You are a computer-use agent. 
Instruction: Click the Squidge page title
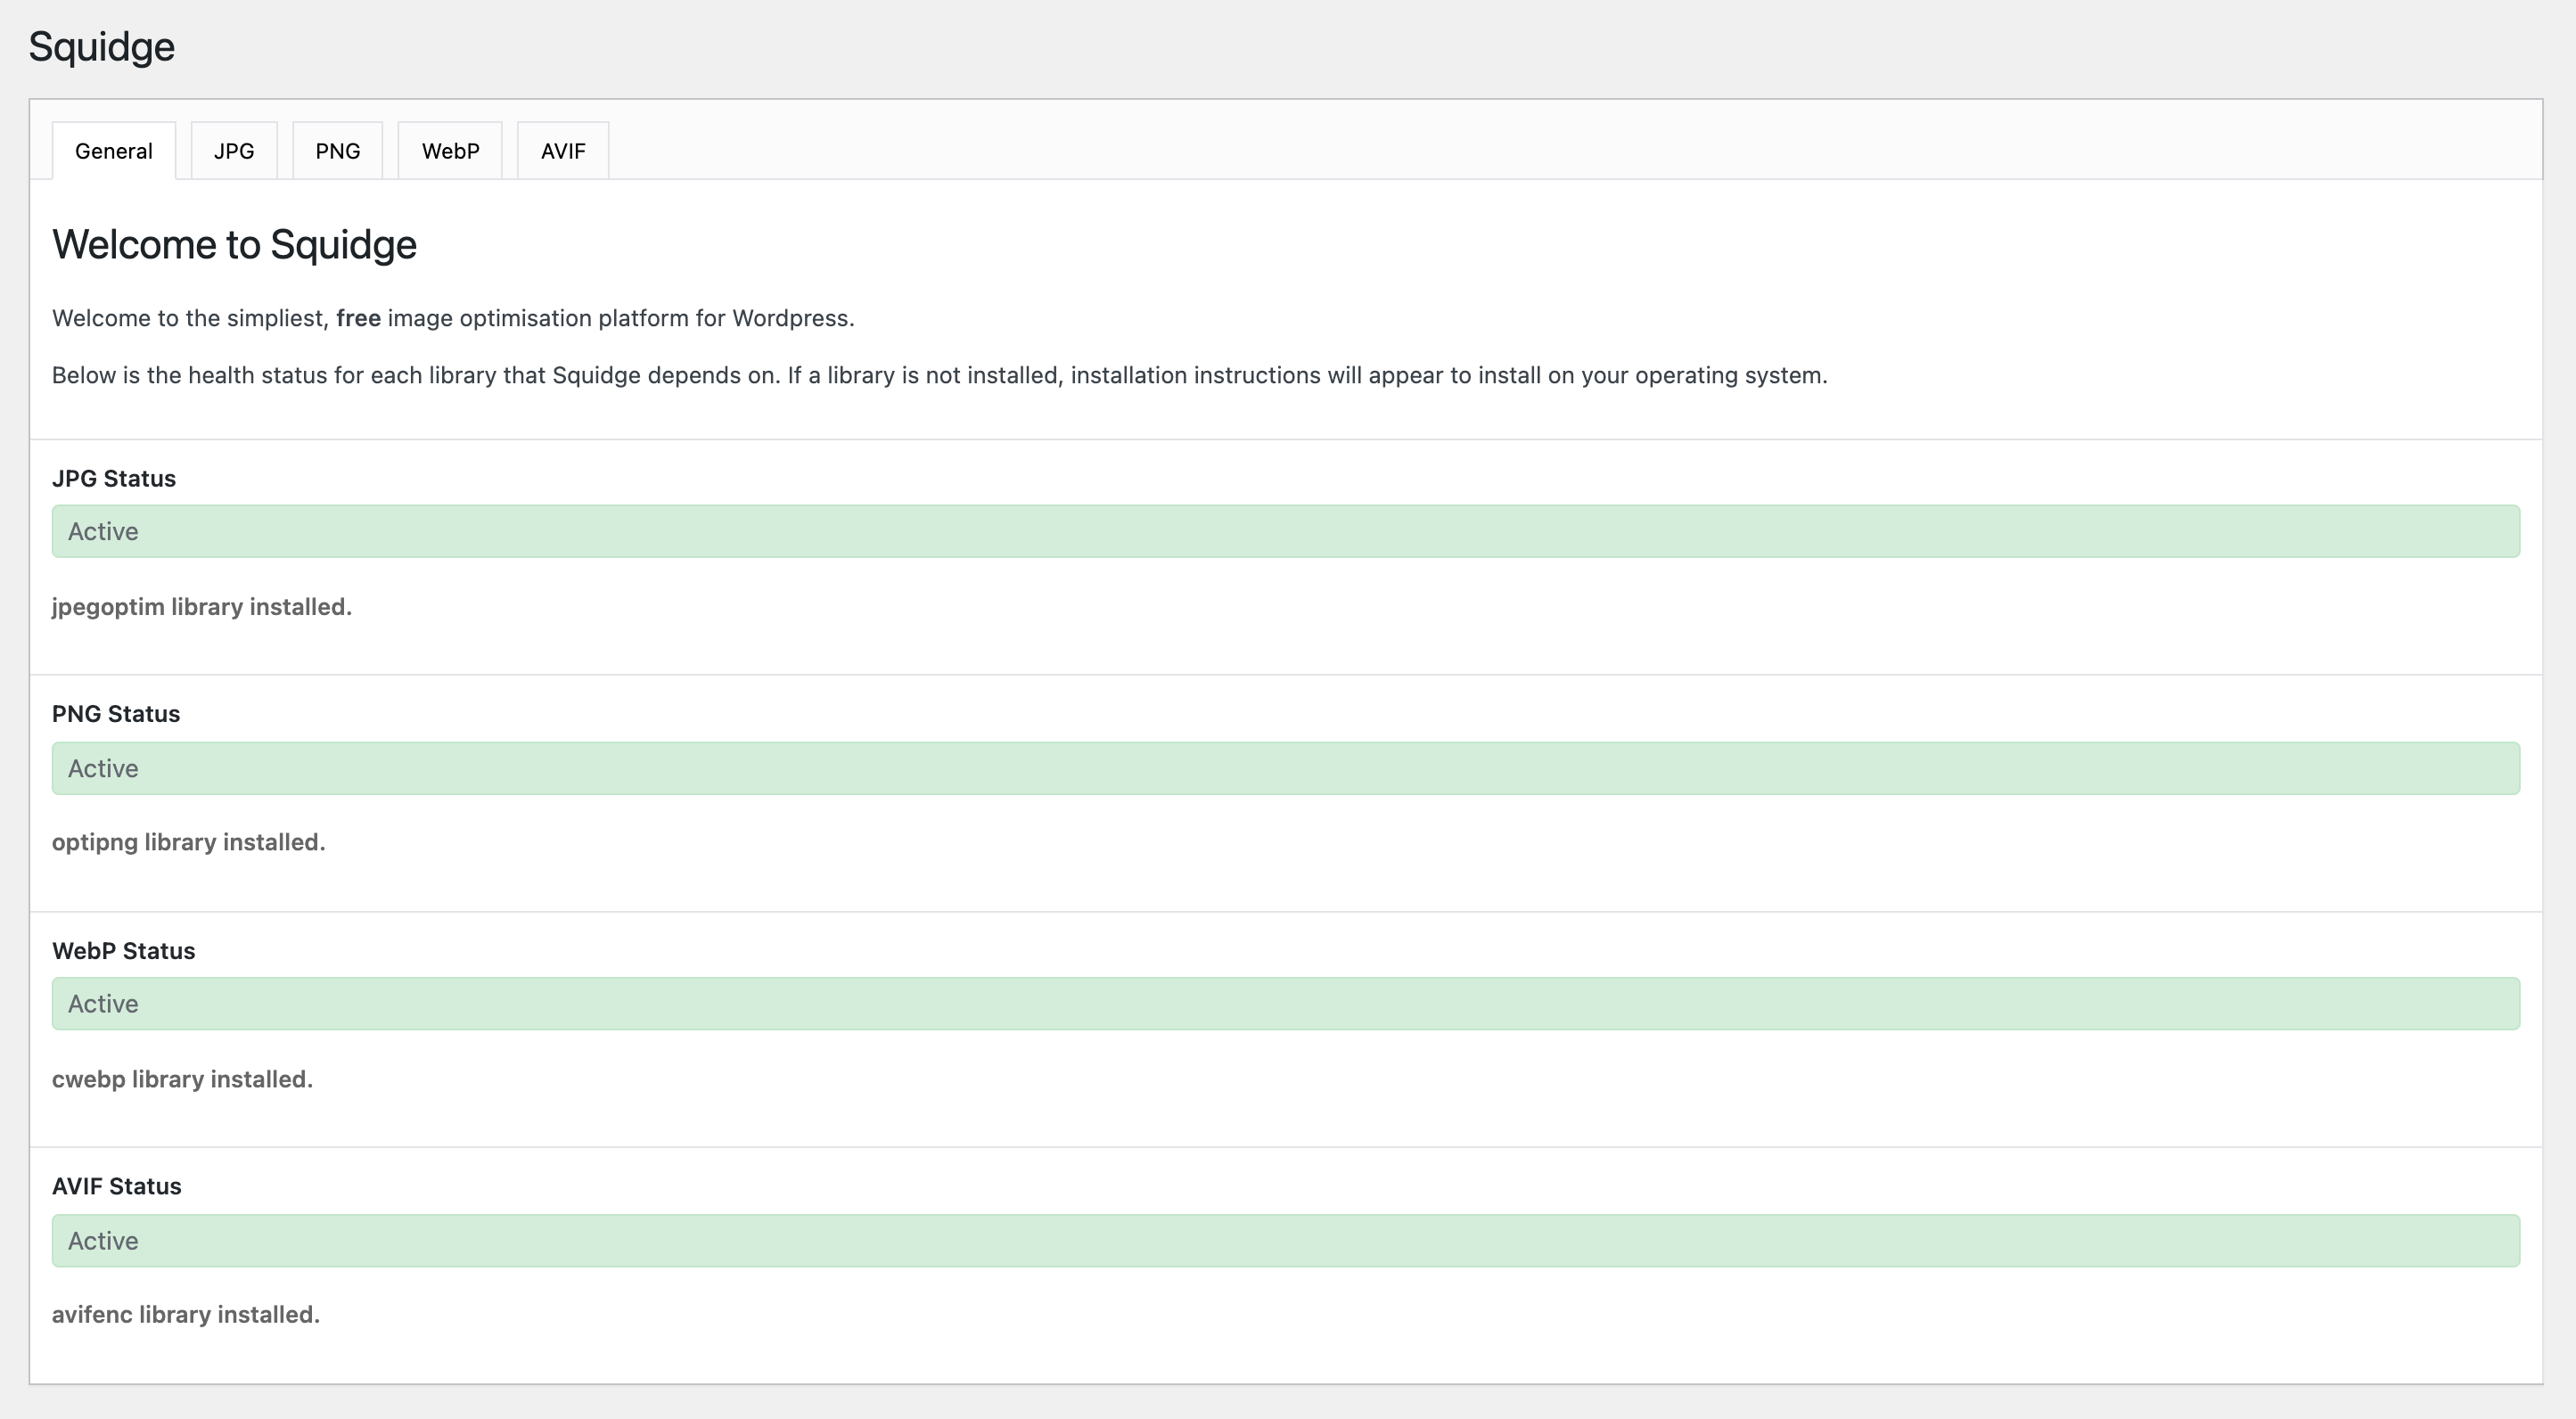click(101, 47)
